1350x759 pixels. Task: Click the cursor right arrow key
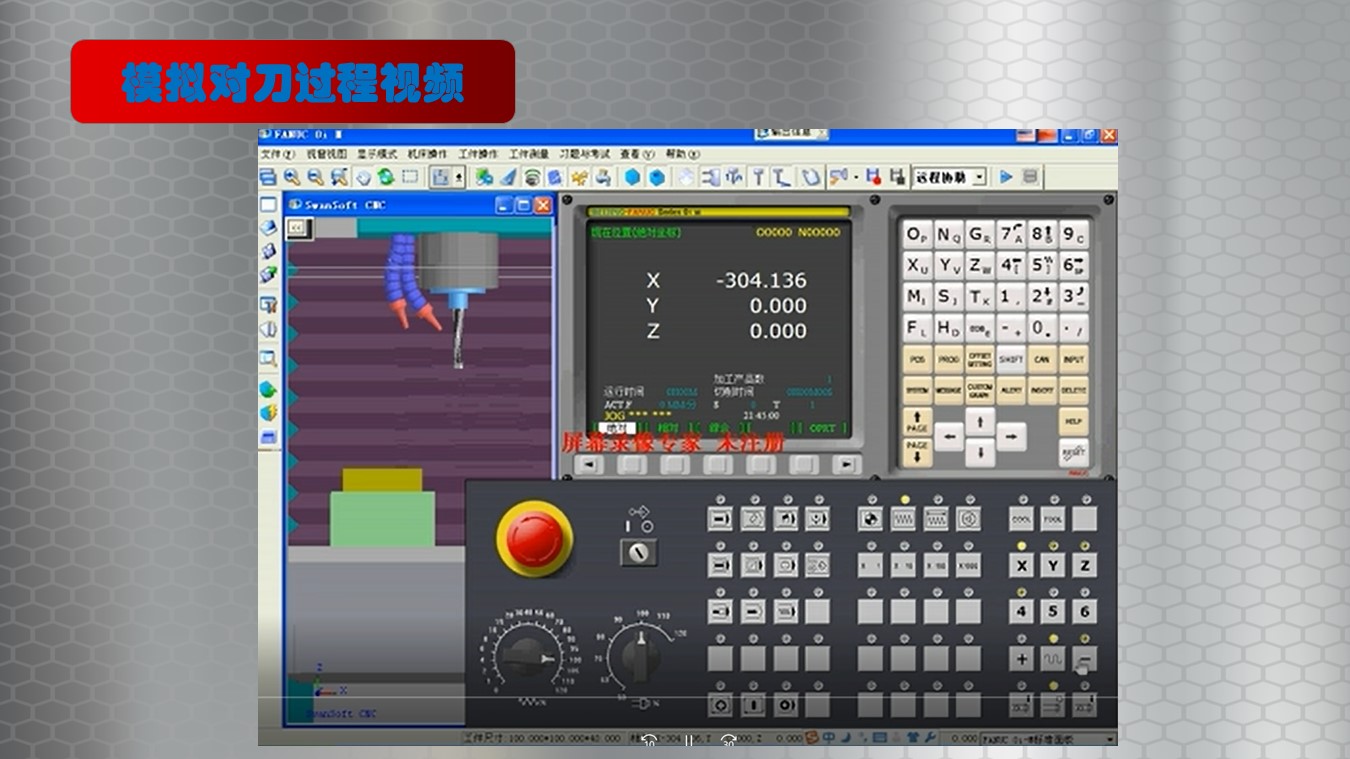click(1011, 436)
